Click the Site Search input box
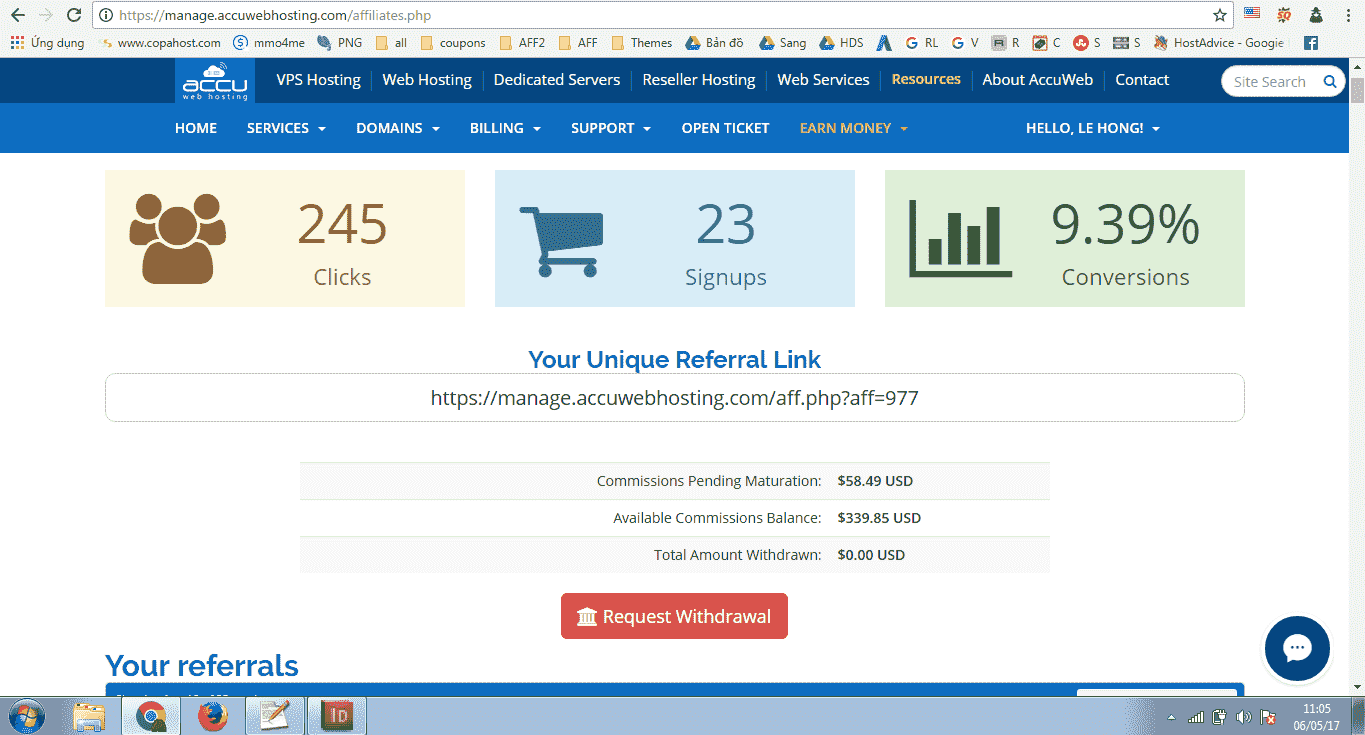This screenshot has height=735, width=1365. [1270, 82]
